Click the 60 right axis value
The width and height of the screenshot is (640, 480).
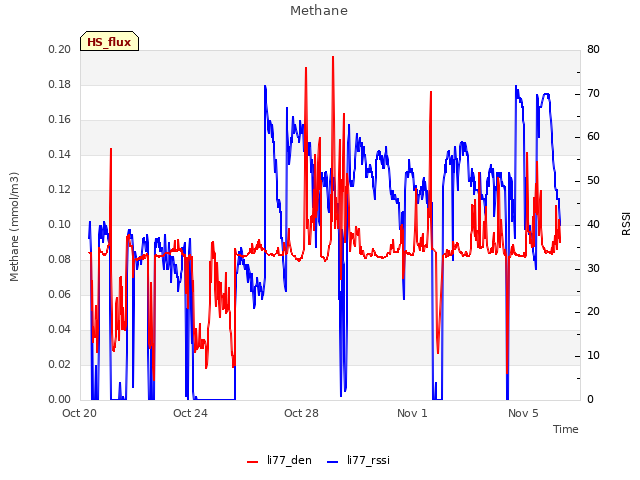(593, 137)
